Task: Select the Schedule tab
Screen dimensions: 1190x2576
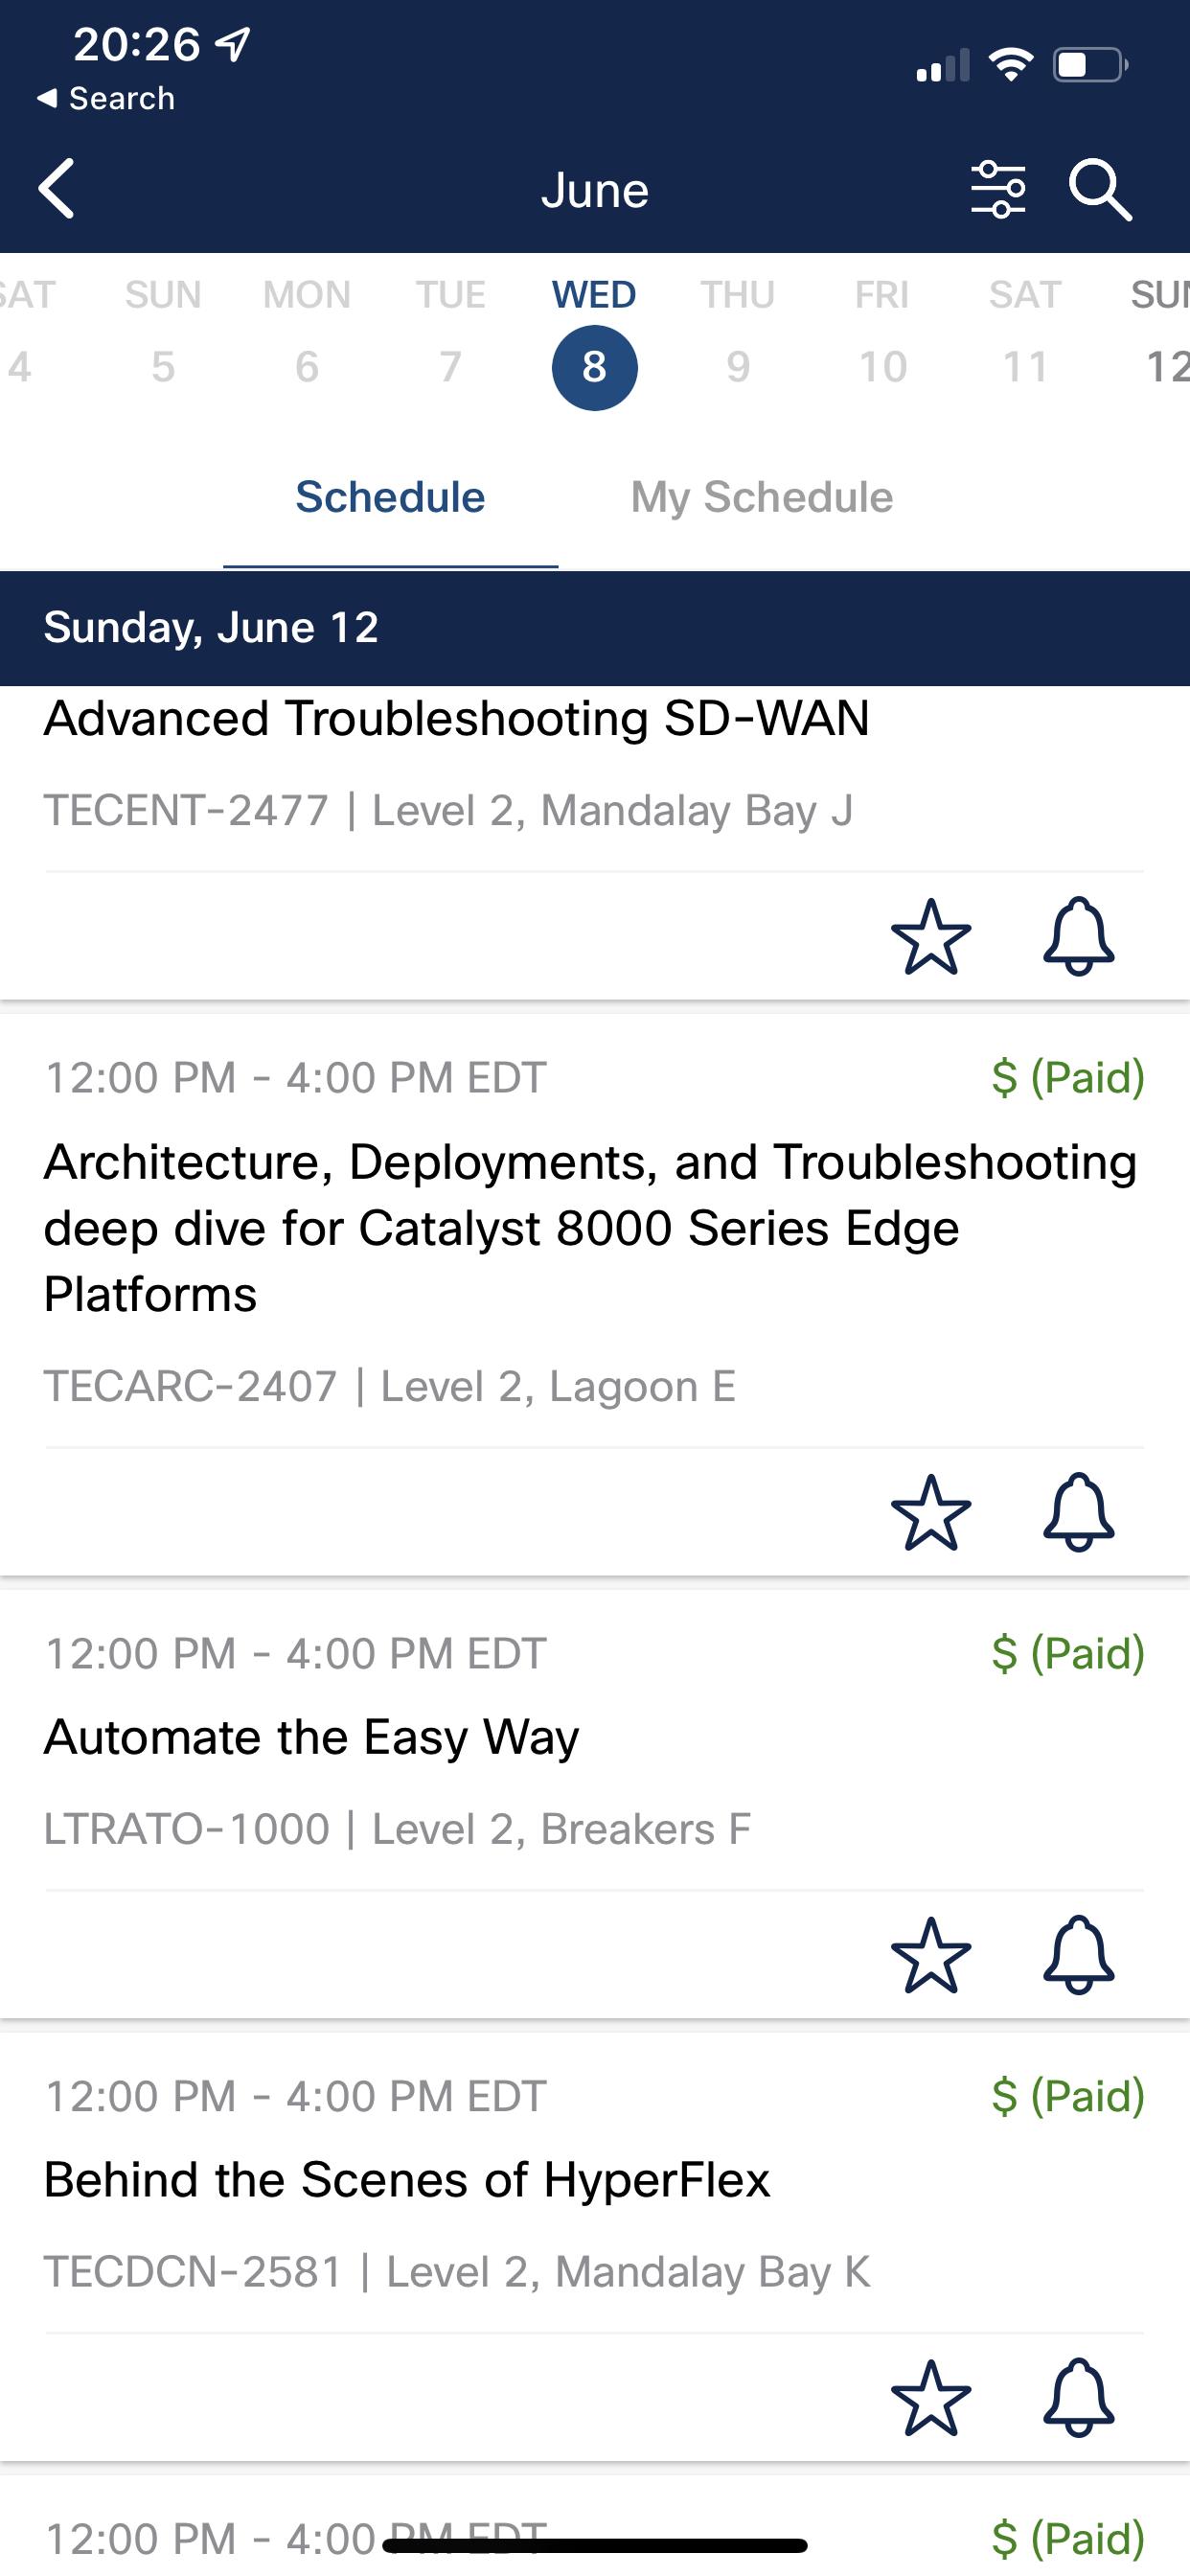Action: [x=390, y=497]
